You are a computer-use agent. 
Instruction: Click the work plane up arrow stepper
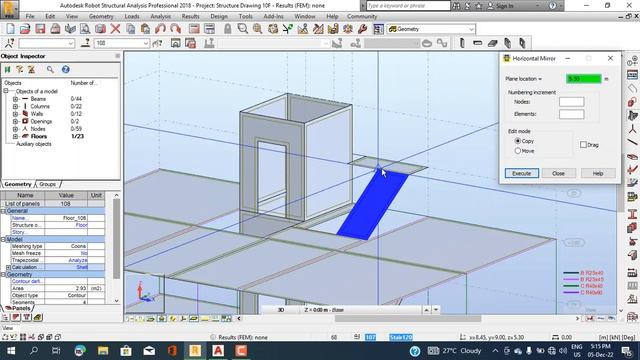click(x=426, y=310)
